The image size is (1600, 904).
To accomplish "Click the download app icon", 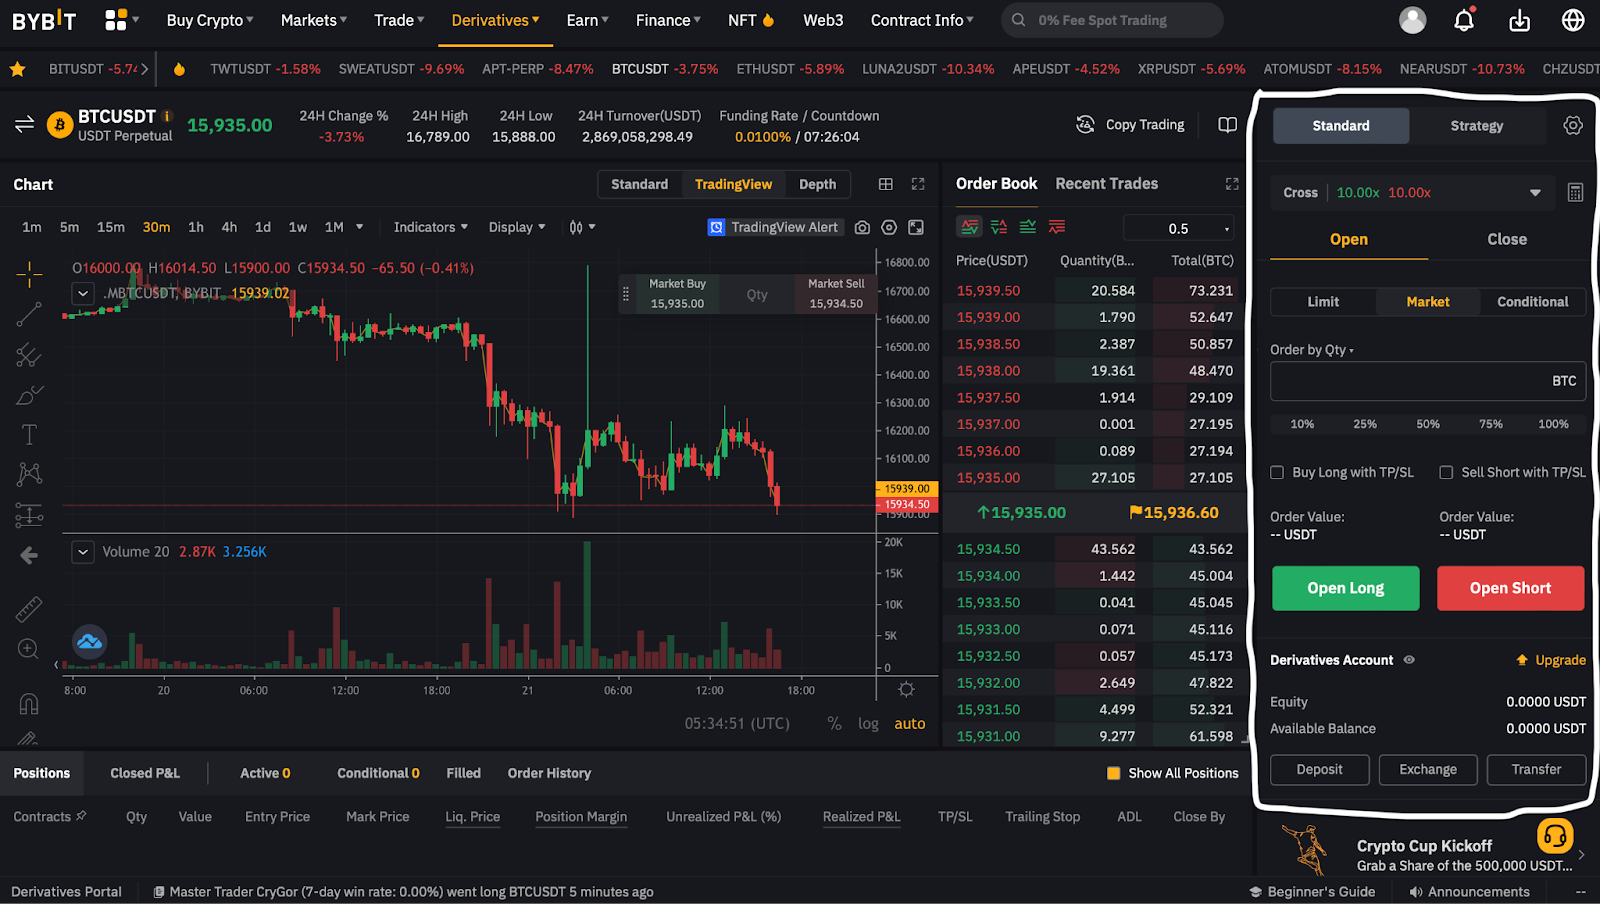I will click(1519, 20).
